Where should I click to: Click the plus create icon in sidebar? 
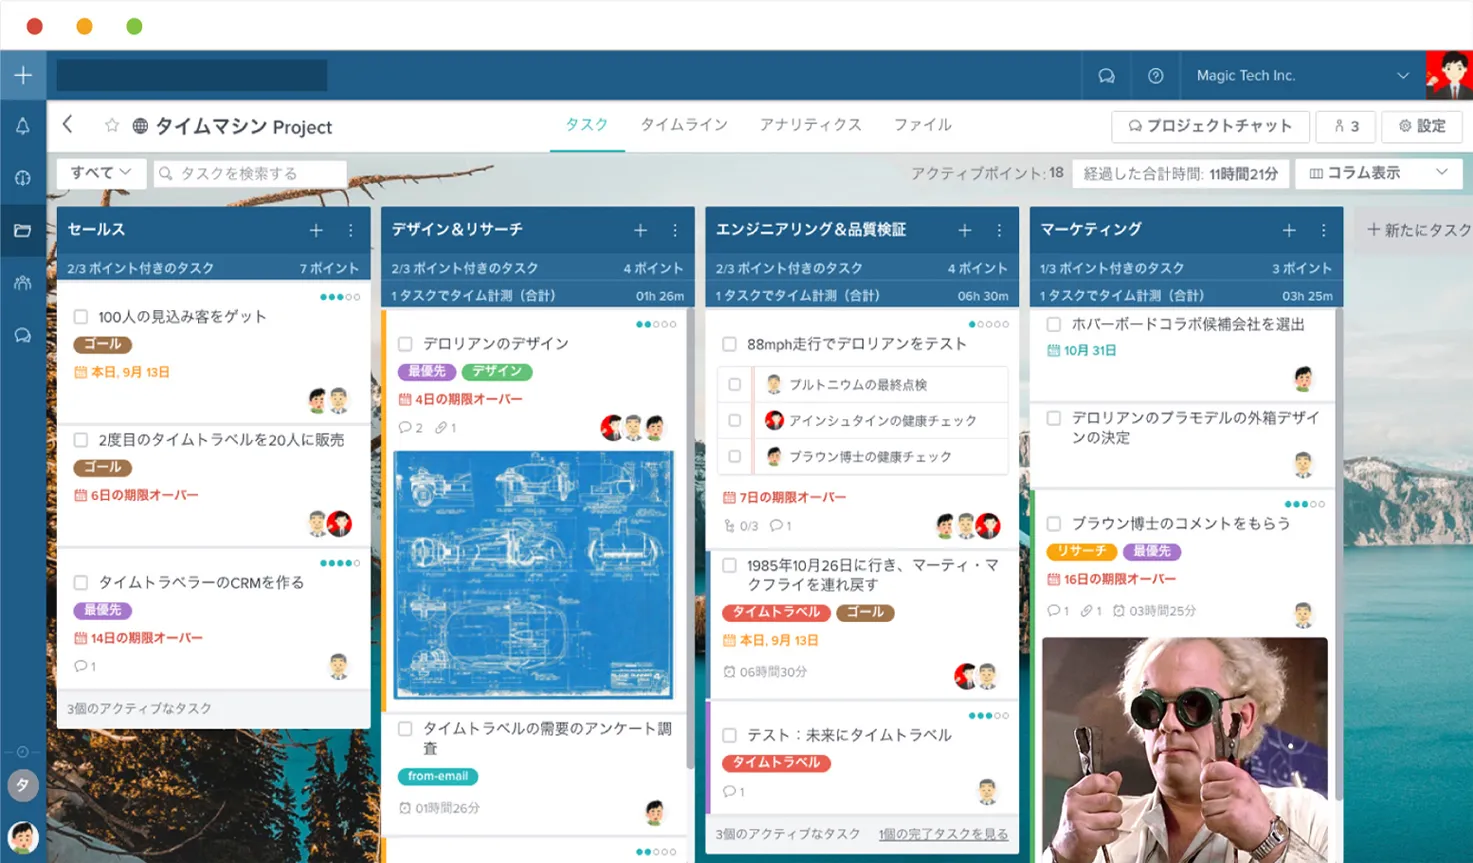[x=23, y=75]
